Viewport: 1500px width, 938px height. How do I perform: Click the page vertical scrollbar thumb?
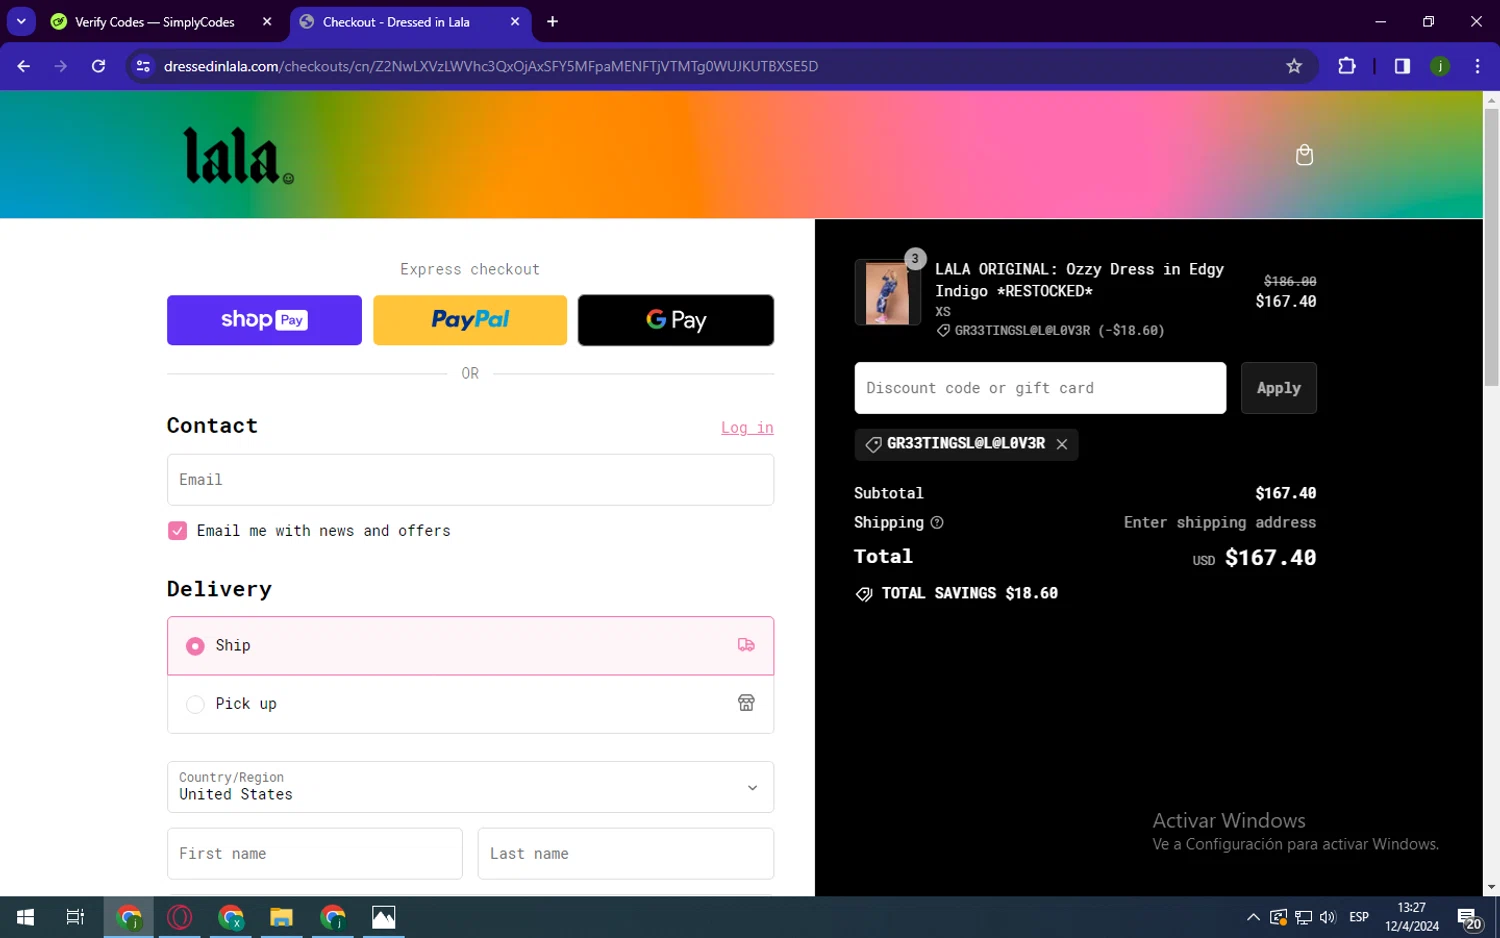[x=1491, y=247]
